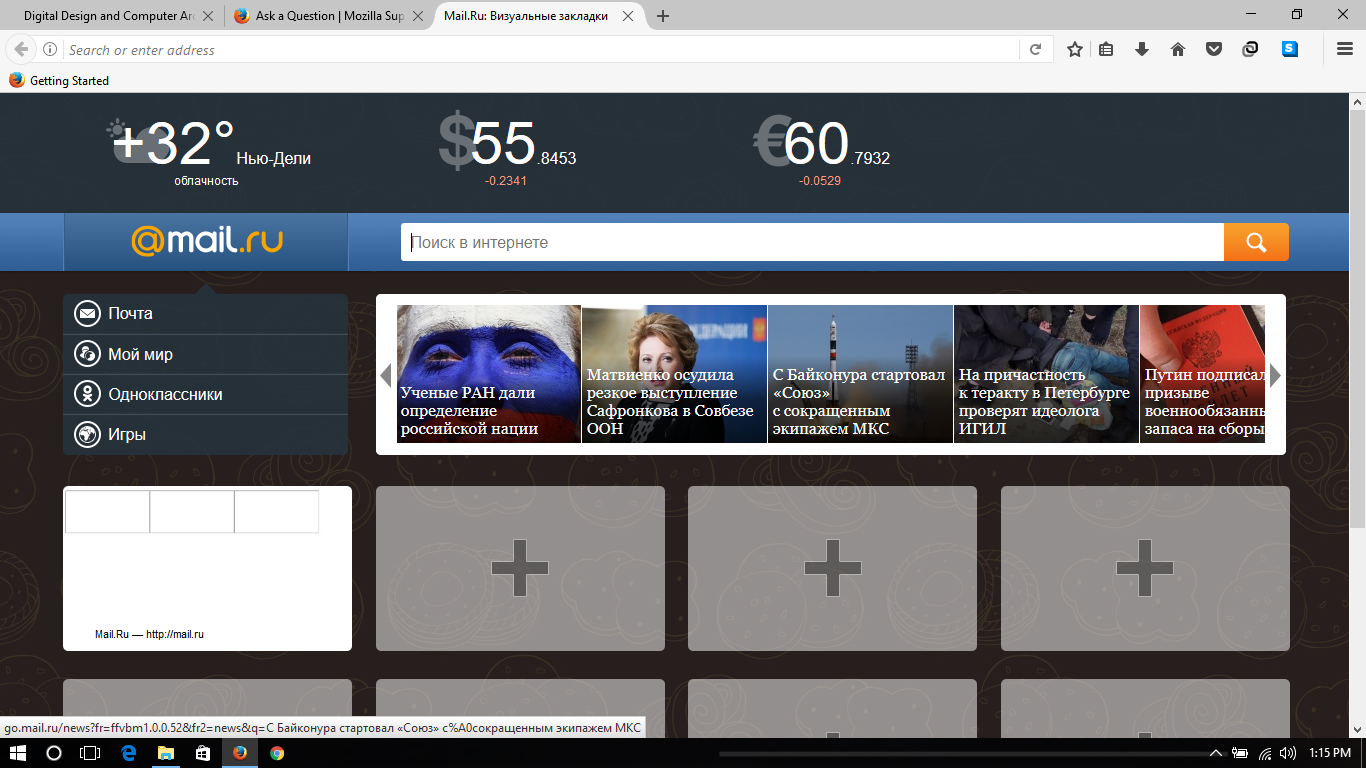Open the Mail.Ru visual bookmark thumbnail
The image size is (1366, 768).
[x=207, y=568]
